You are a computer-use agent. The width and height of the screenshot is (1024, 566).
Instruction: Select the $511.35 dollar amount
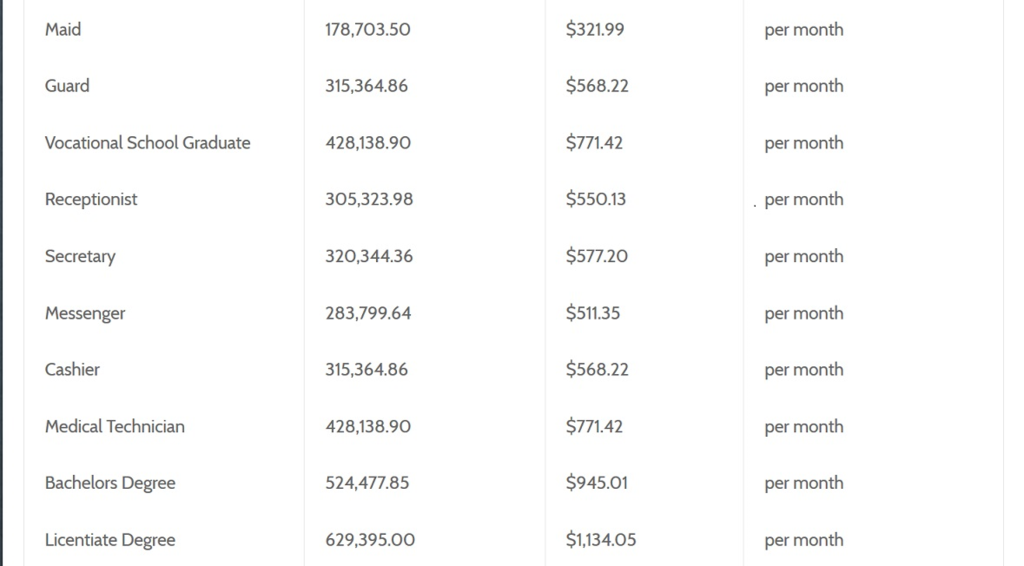592,313
